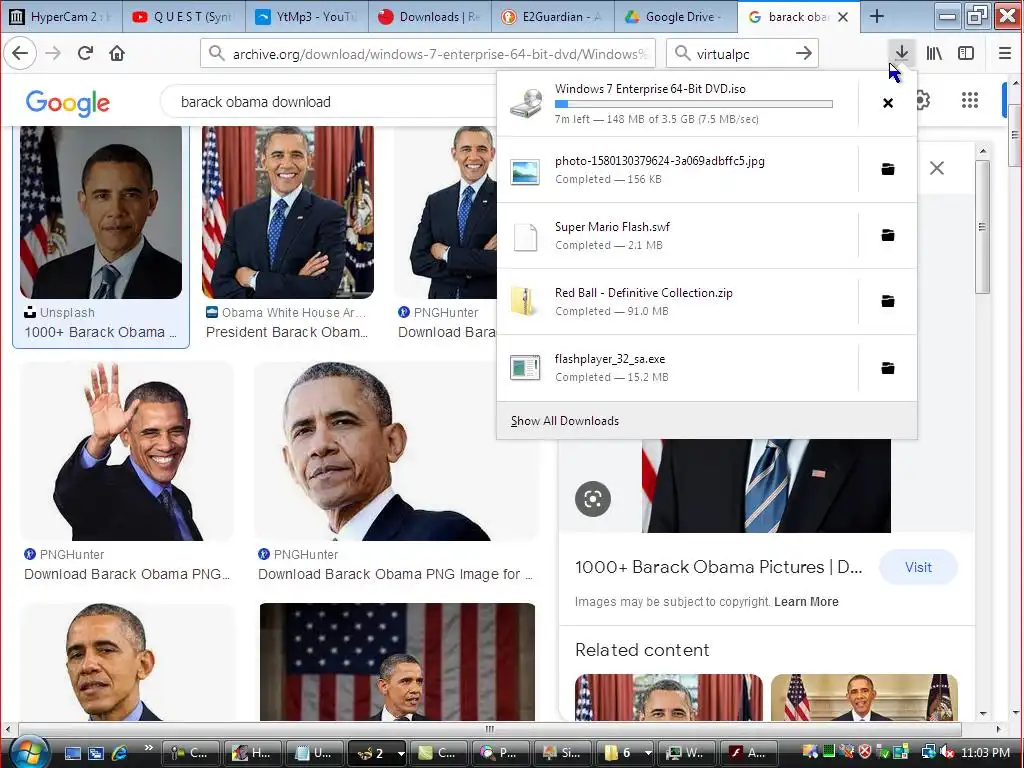Submit the virtualpc search with arrow button

coord(804,53)
